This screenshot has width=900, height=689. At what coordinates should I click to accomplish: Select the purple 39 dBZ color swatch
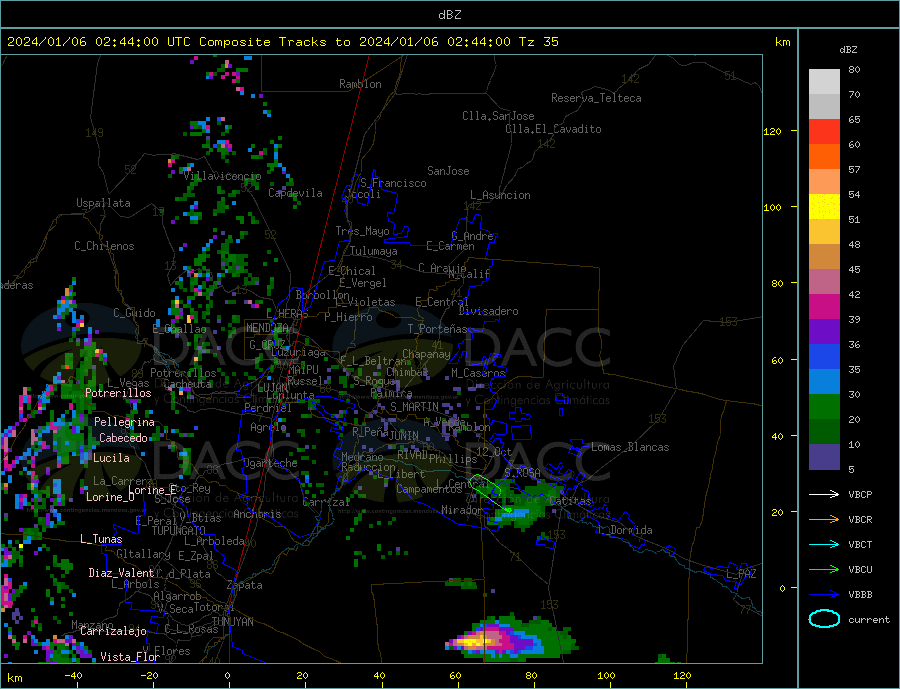coord(824,332)
